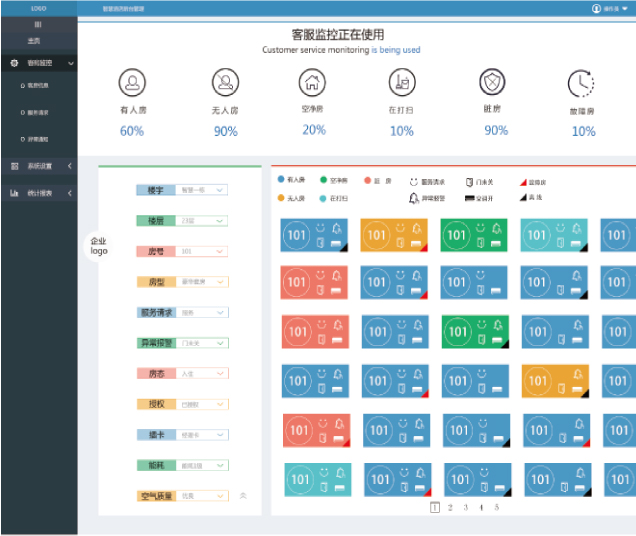Select the 系统设置 sidebar menu
636x536 pixels.
[39, 166]
